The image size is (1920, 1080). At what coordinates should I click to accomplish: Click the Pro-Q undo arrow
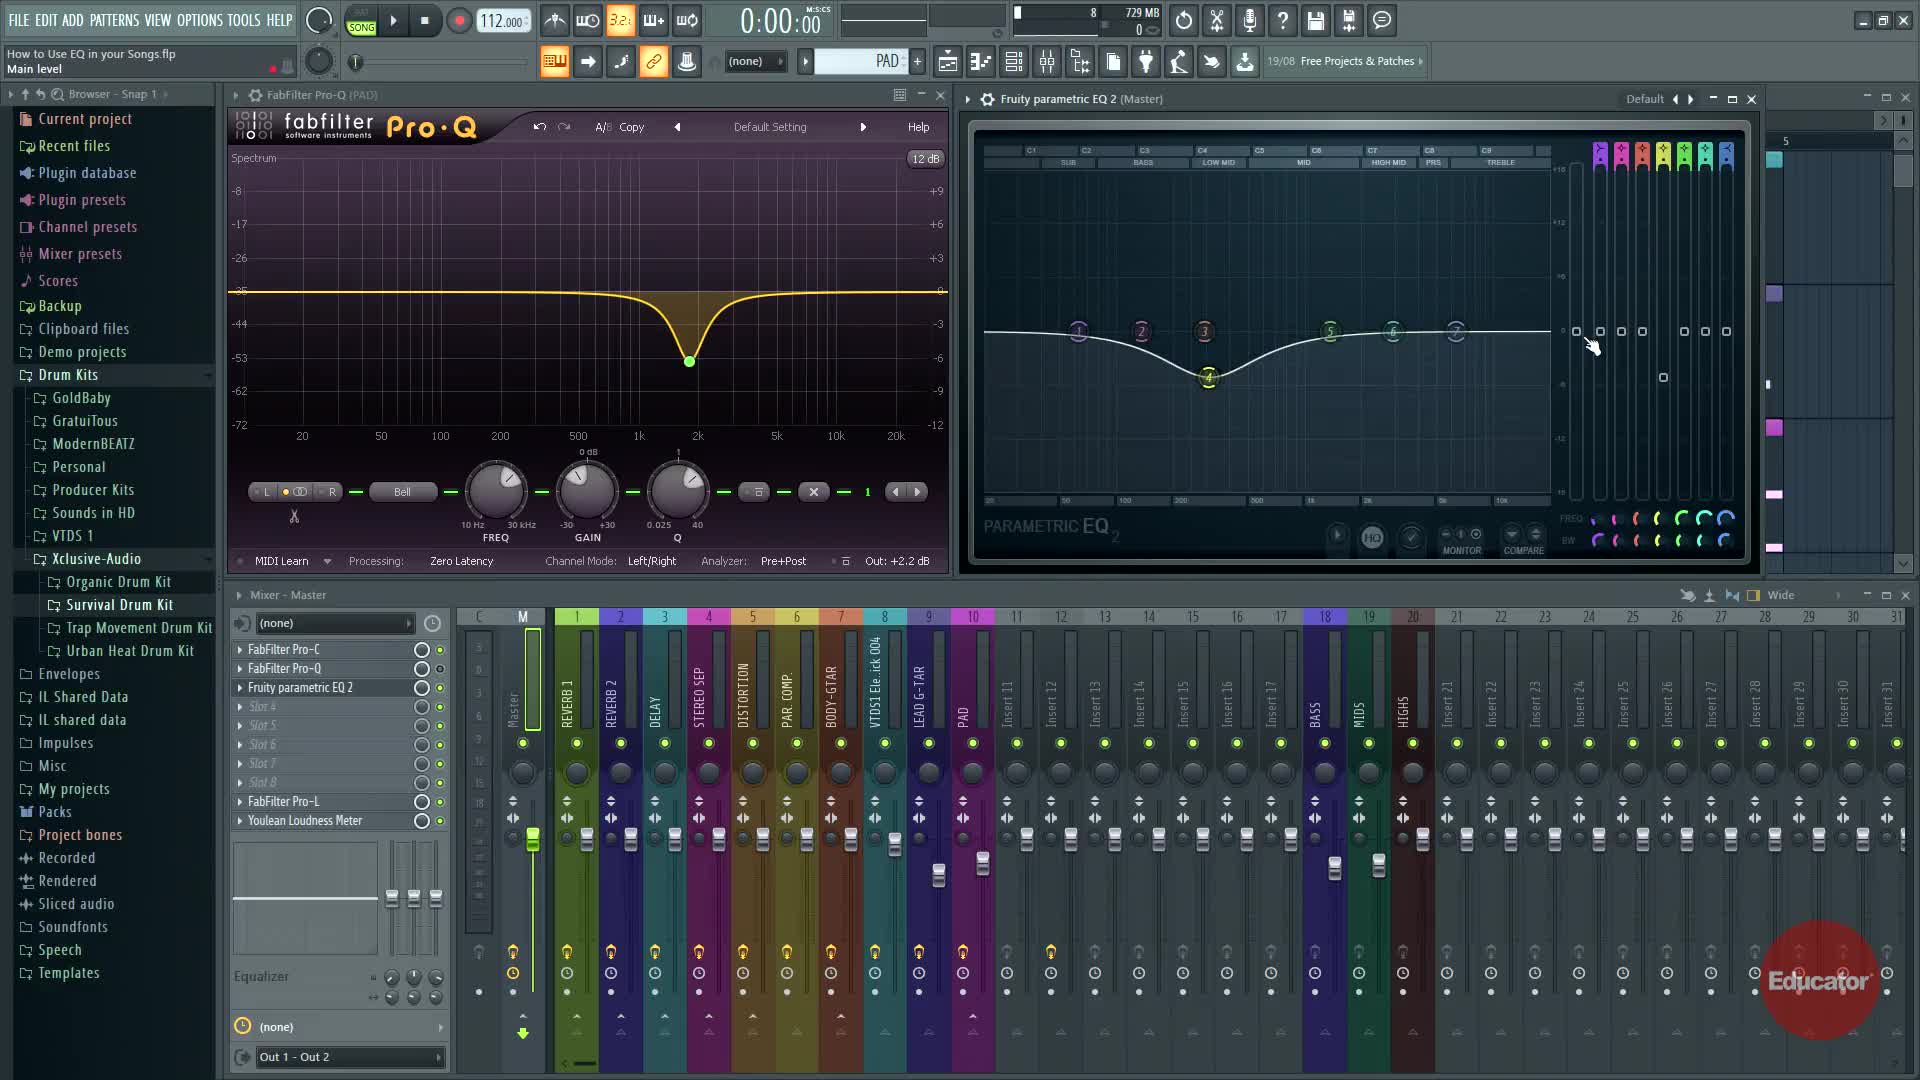point(539,127)
